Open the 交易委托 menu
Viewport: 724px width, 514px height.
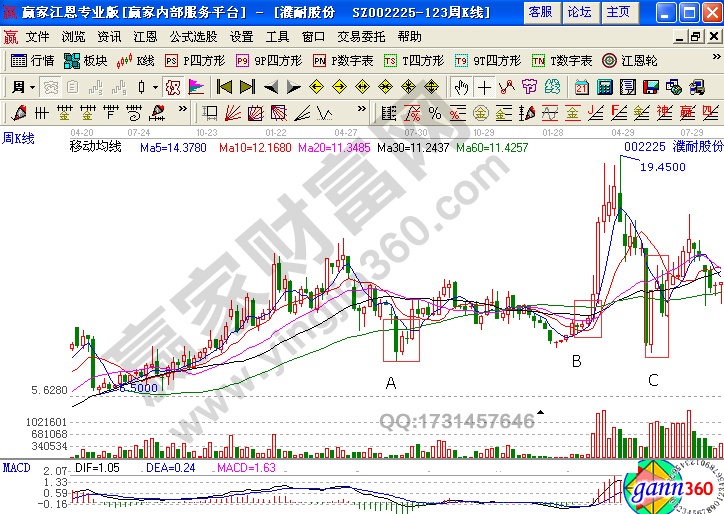pyautogui.click(x=358, y=36)
